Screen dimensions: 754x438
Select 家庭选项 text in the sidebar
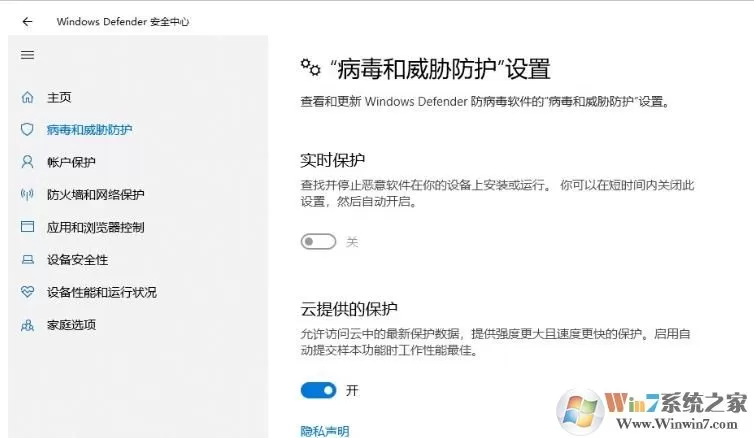71,325
